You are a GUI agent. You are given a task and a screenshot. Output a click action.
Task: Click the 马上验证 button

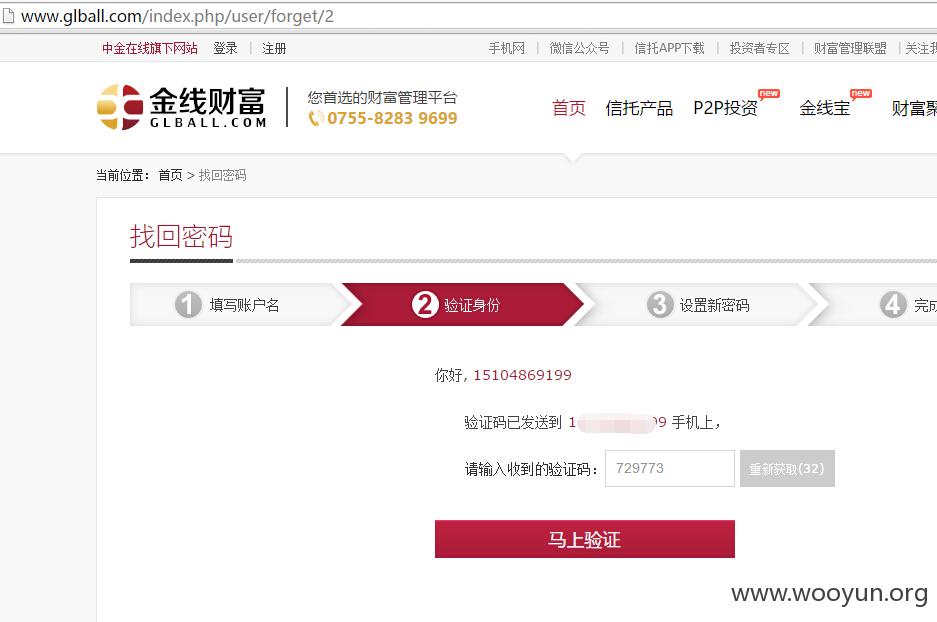click(584, 539)
